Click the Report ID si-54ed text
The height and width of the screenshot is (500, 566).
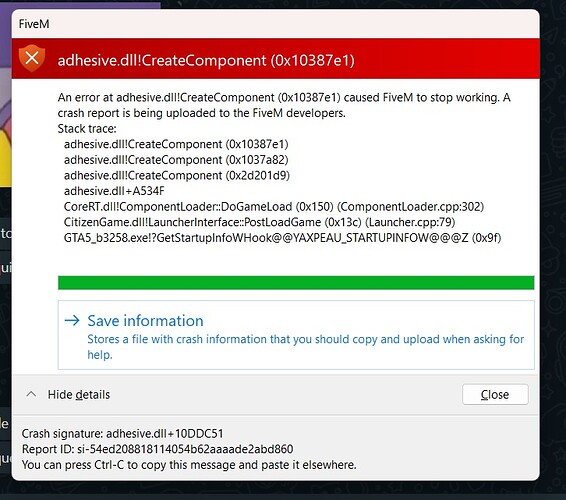coord(157,449)
